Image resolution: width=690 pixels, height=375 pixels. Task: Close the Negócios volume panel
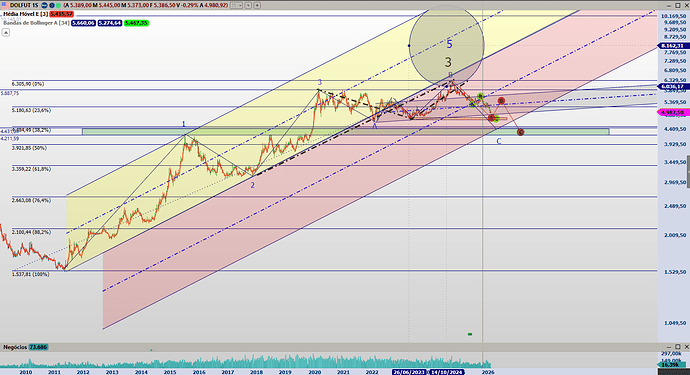pos(686,347)
